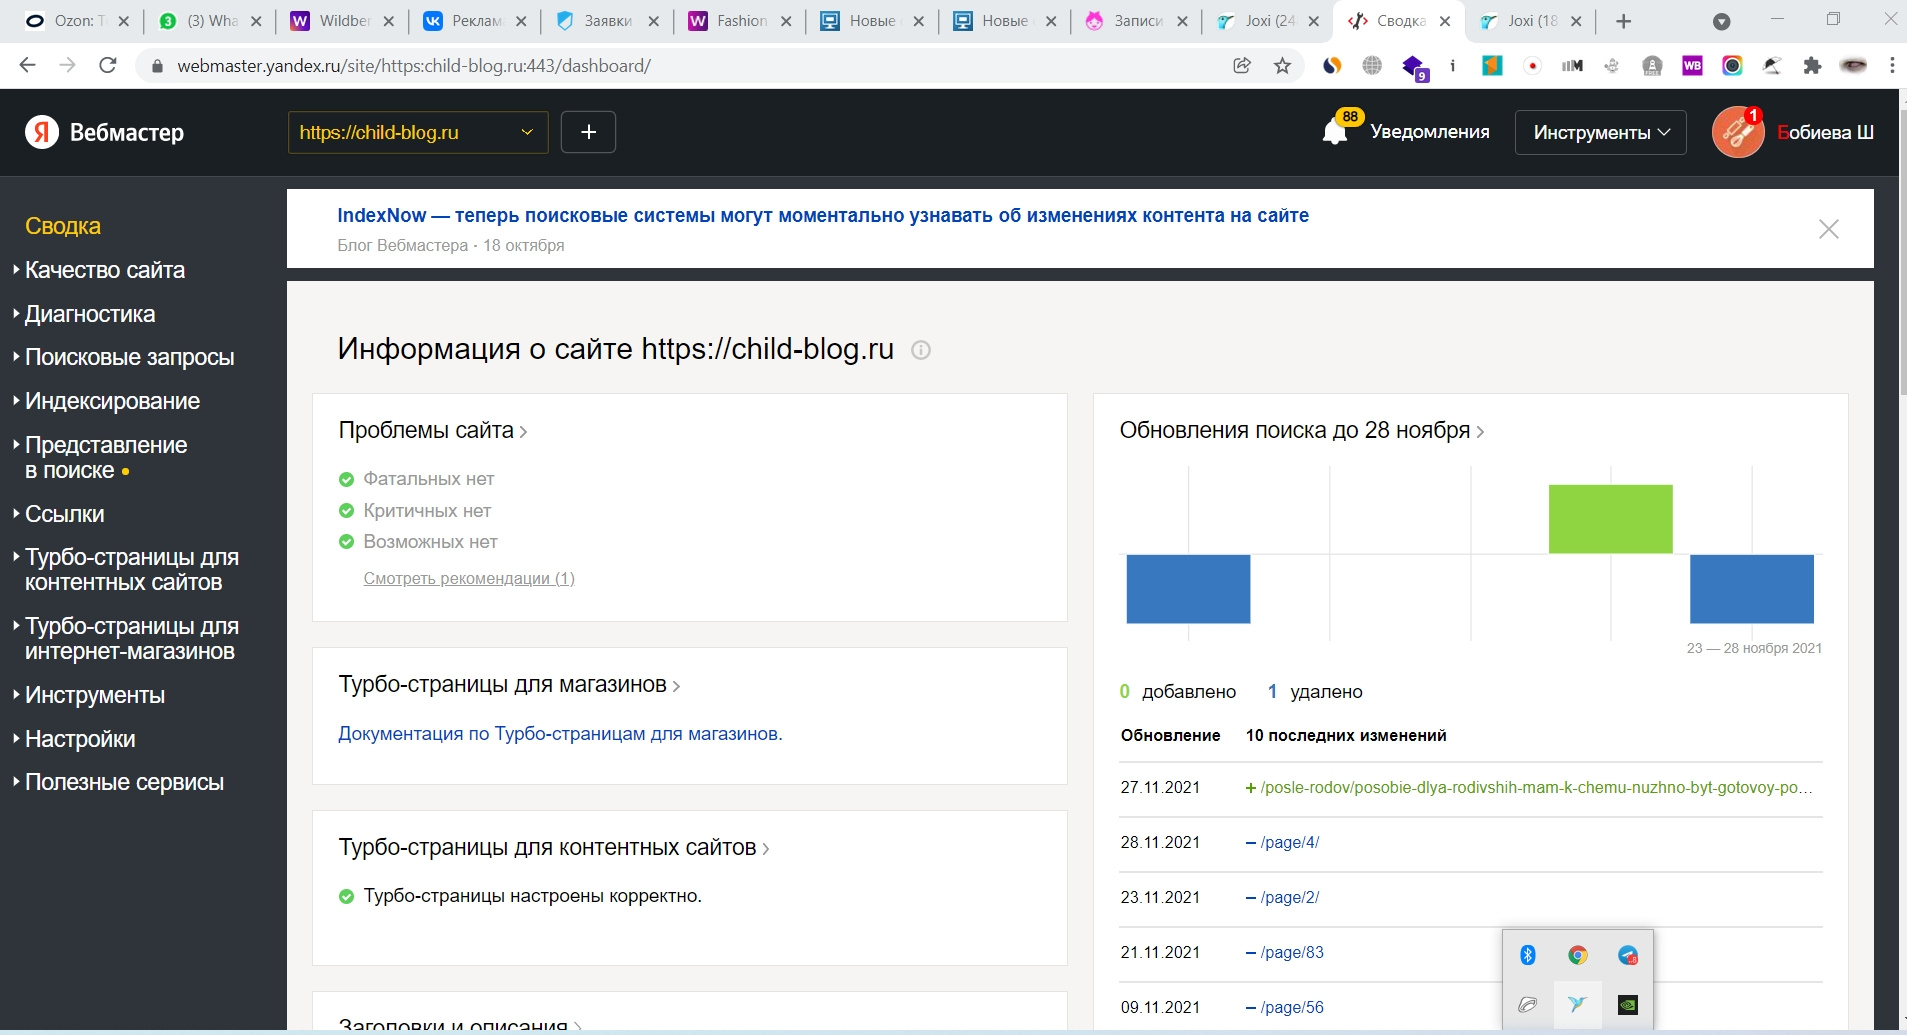This screenshot has height=1035, width=1907.
Task: Open the Проблемы сайта section link
Action: coord(433,430)
